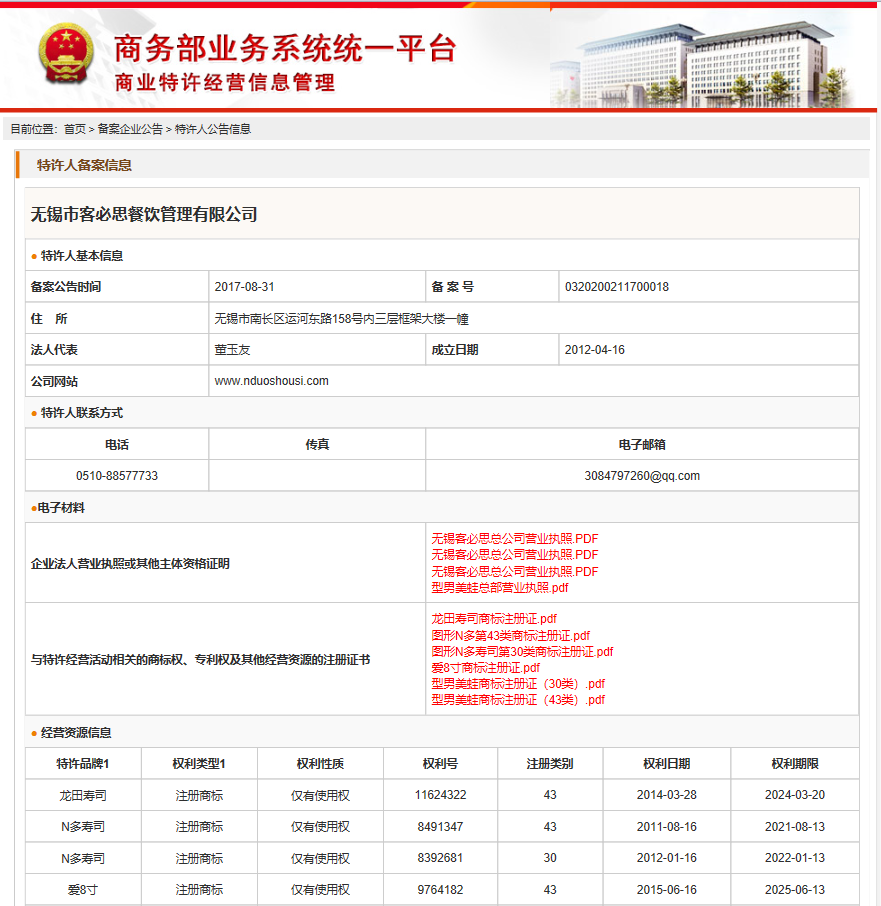Viewport: 881px width, 906px height.
Task: Open 型男美蛙商标注册证（43类）.pdf
Action: point(518,700)
